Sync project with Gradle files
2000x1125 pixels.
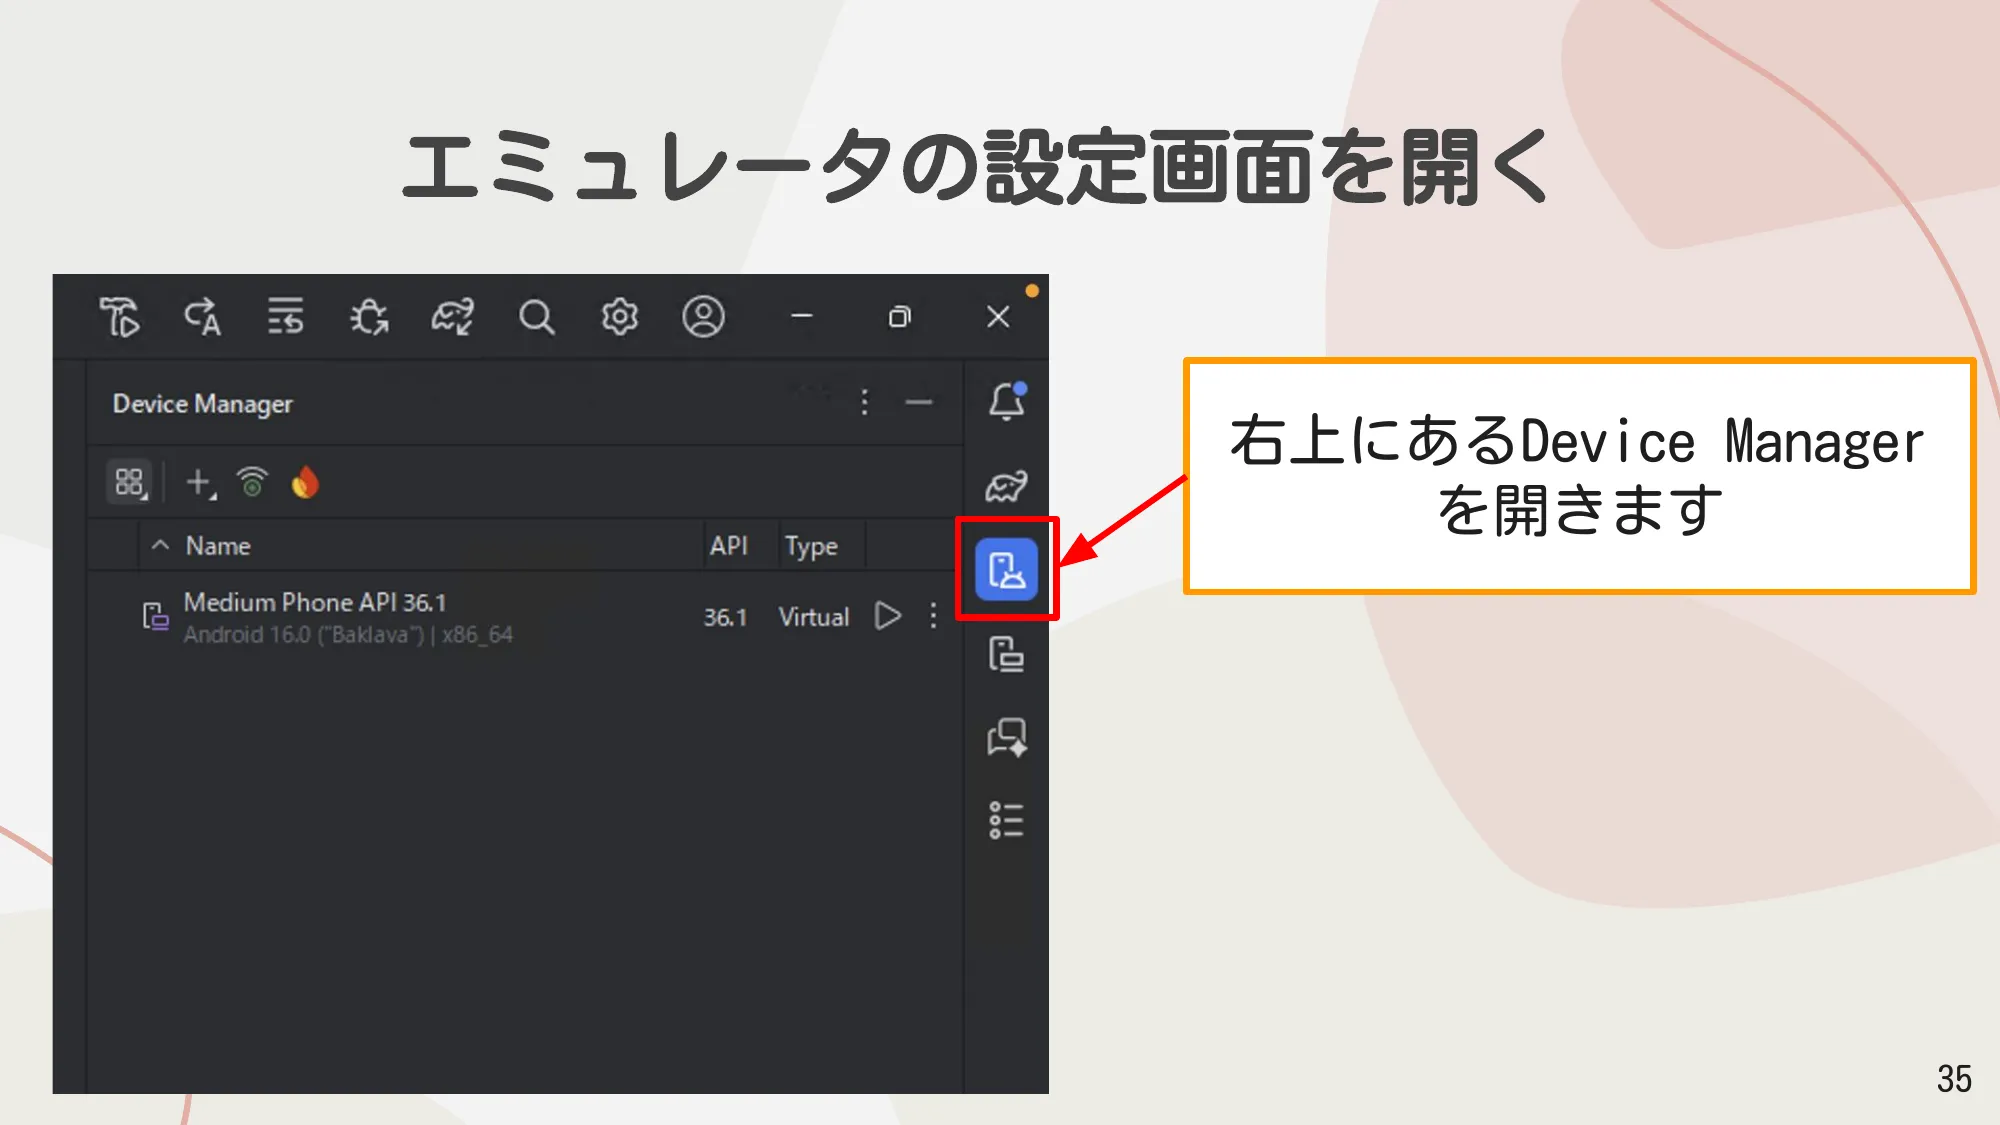point(452,318)
